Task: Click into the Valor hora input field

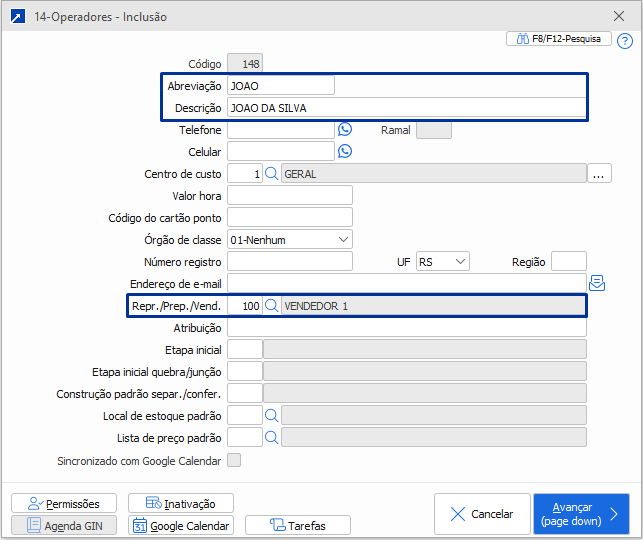Action: tap(290, 196)
